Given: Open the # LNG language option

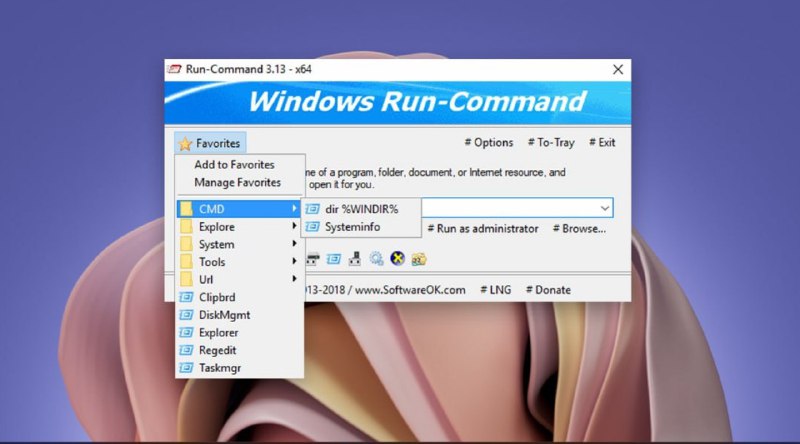Looking at the screenshot, I should pyautogui.click(x=495, y=290).
